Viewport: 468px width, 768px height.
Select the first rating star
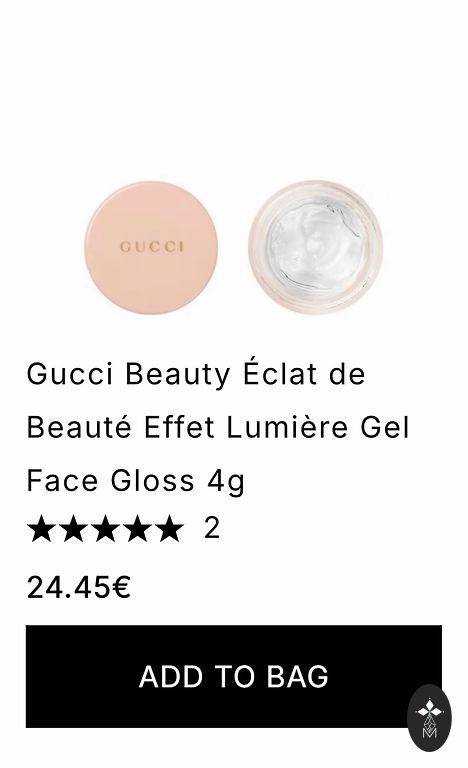tap(41, 528)
